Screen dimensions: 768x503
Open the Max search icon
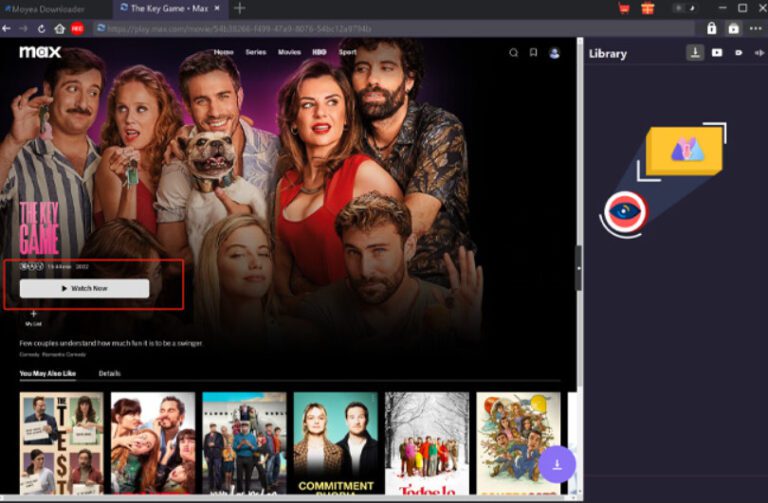click(514, 53)
